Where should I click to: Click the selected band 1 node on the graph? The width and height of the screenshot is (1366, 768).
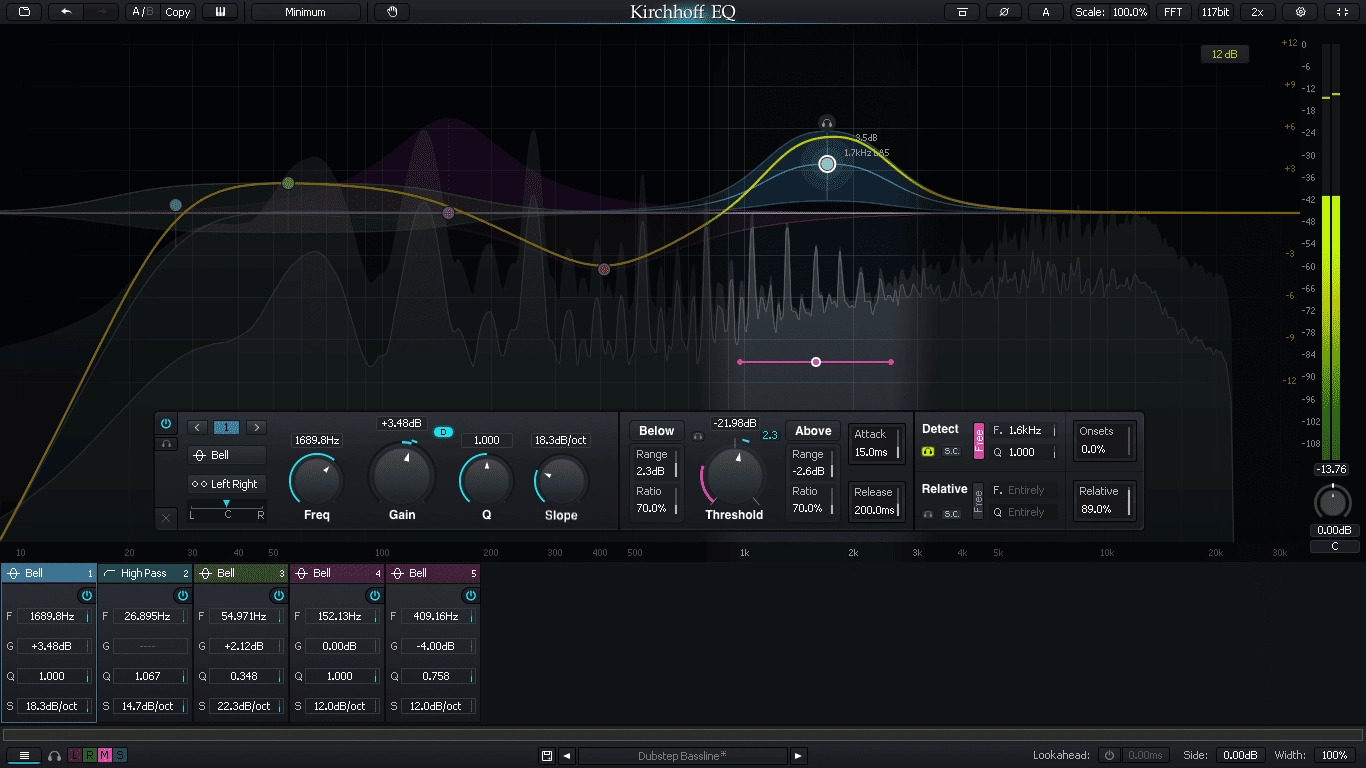point(827,164)
